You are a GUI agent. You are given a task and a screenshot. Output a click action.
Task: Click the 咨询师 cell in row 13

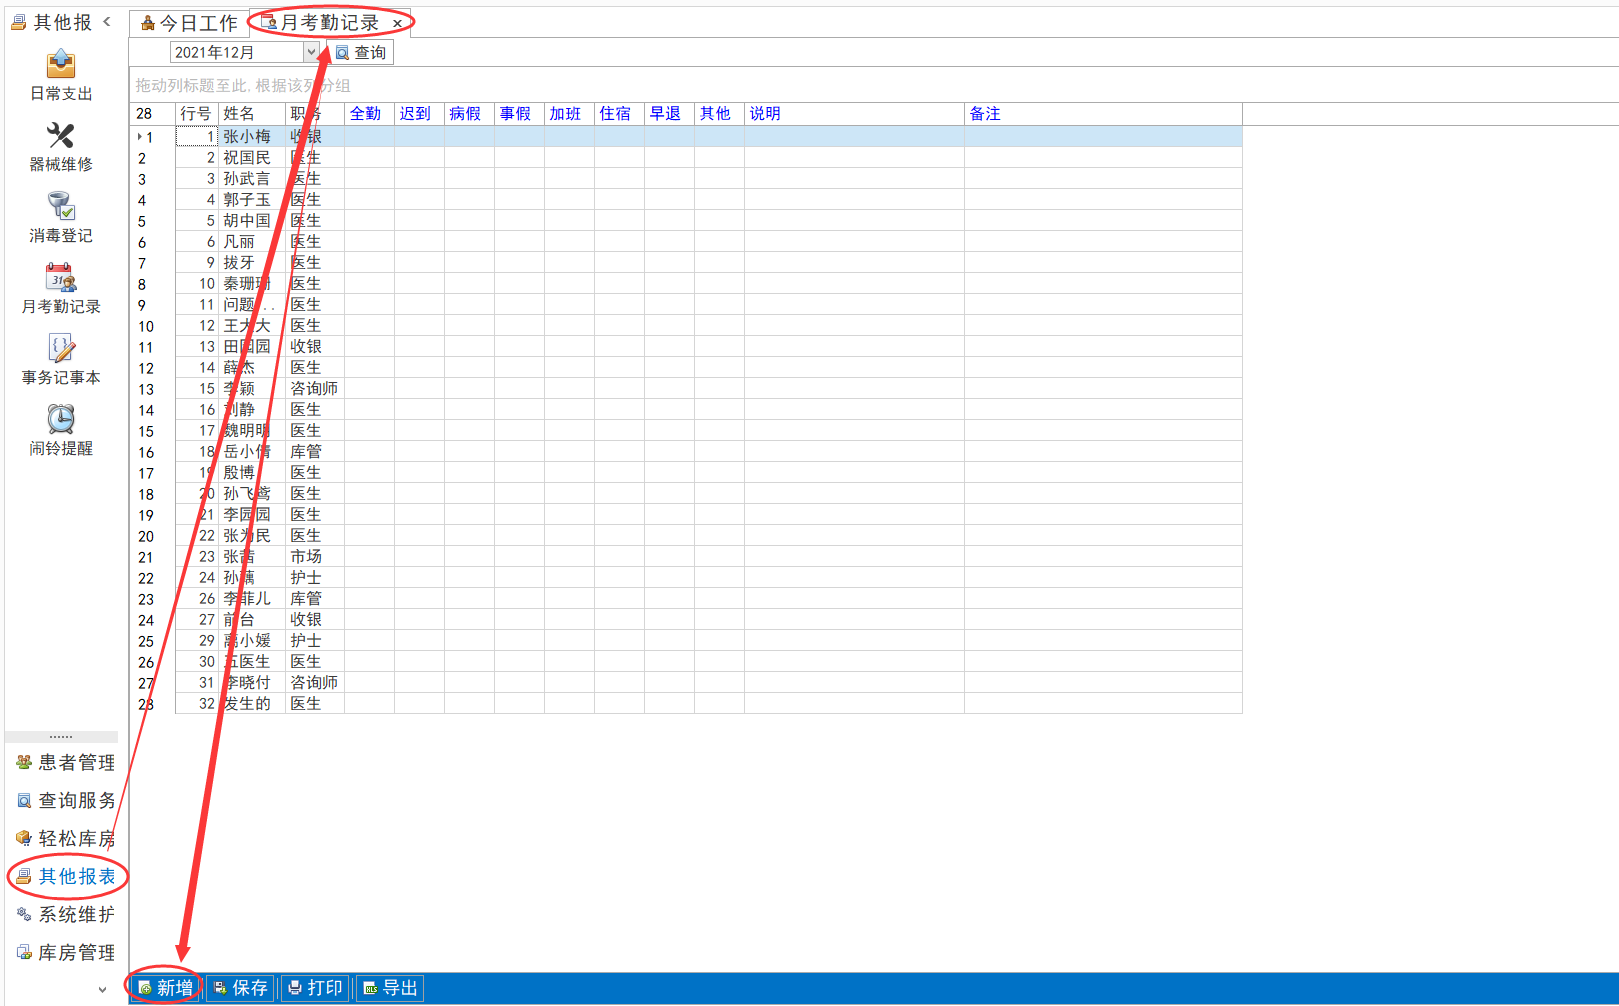[315, 389]
